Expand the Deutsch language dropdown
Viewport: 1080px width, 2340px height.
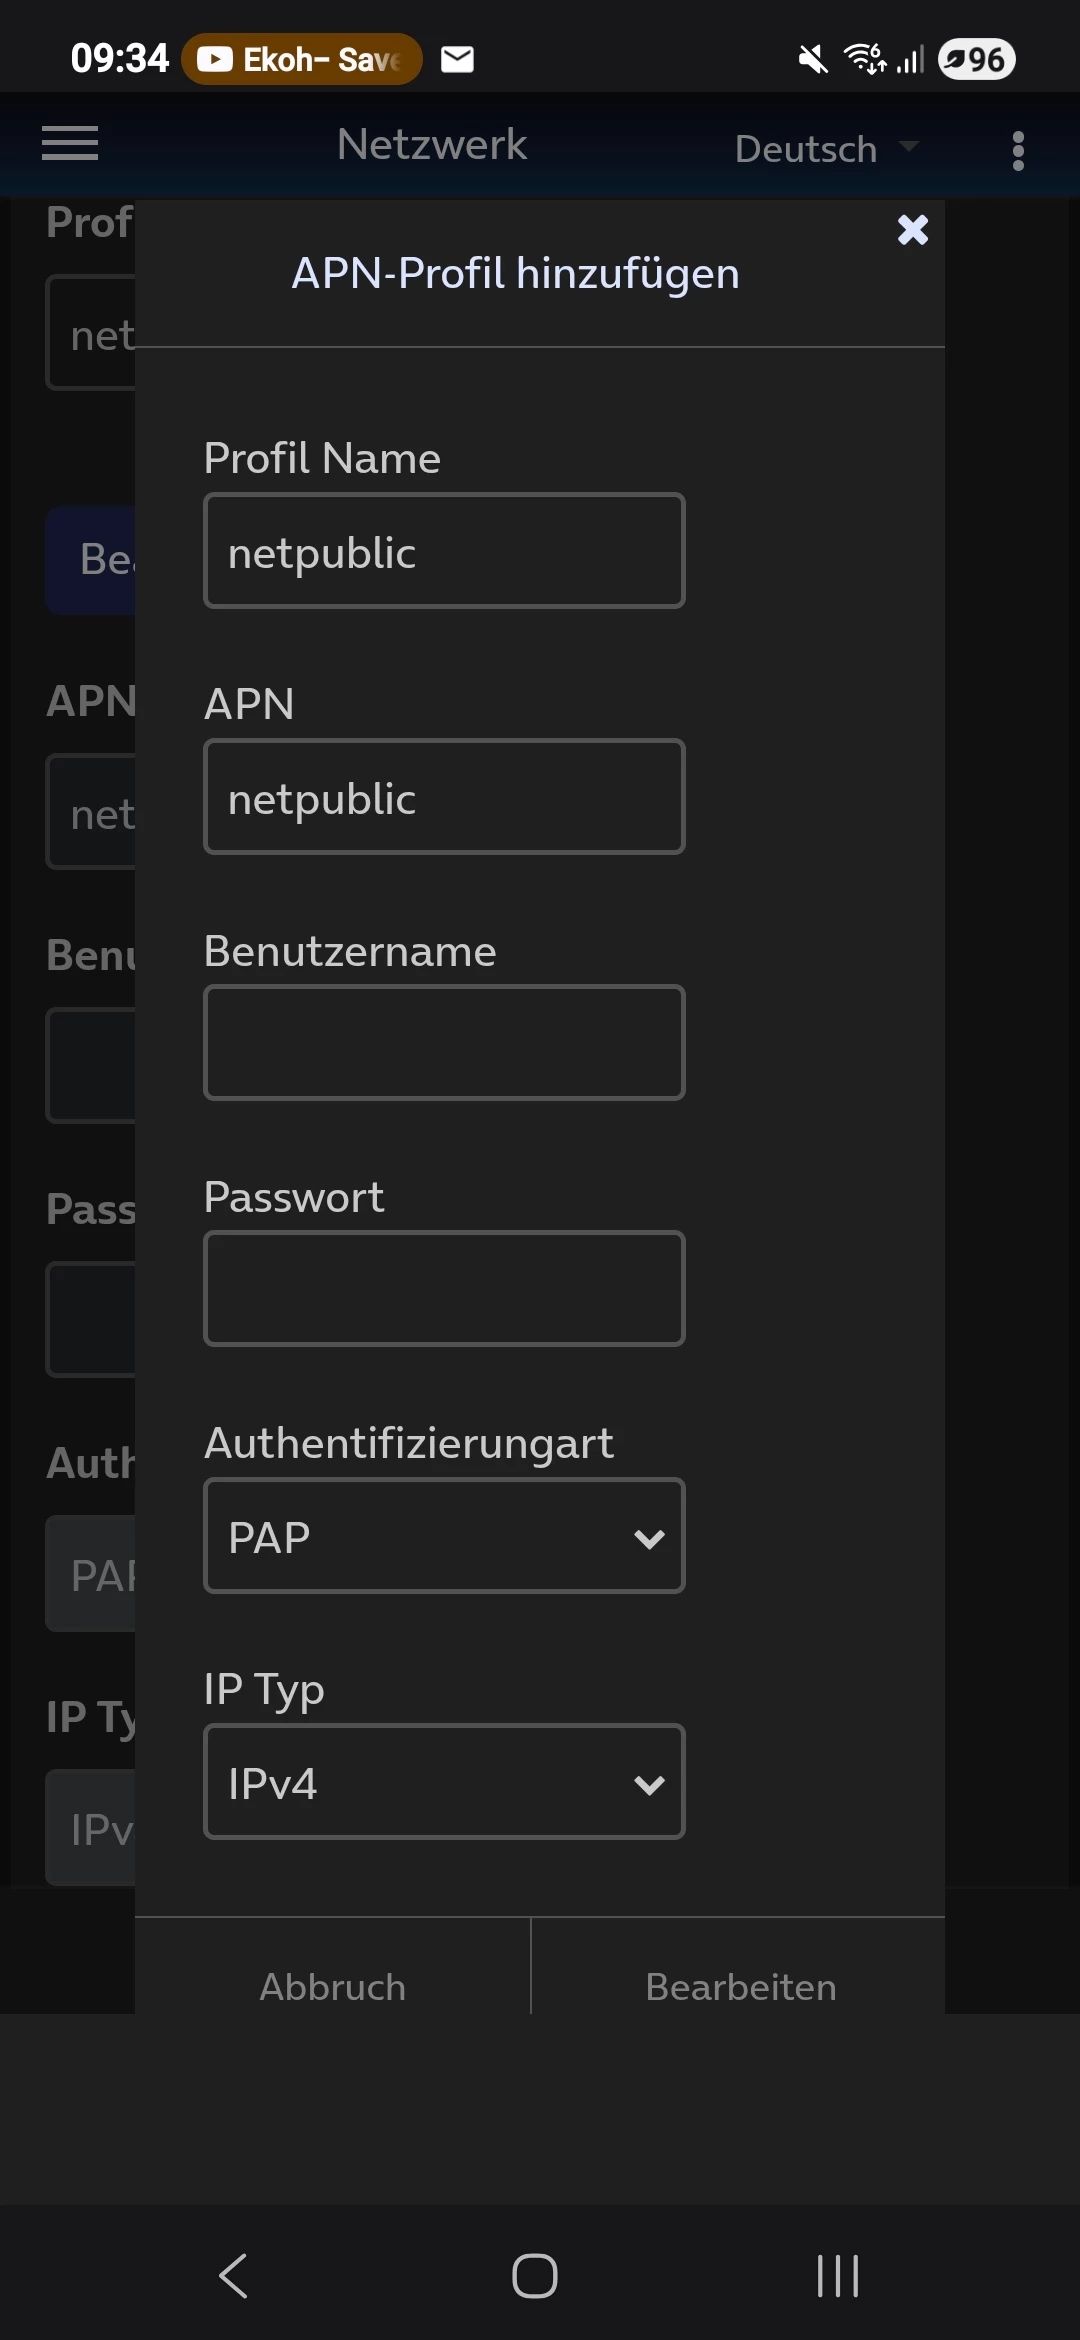pos(825,149)
